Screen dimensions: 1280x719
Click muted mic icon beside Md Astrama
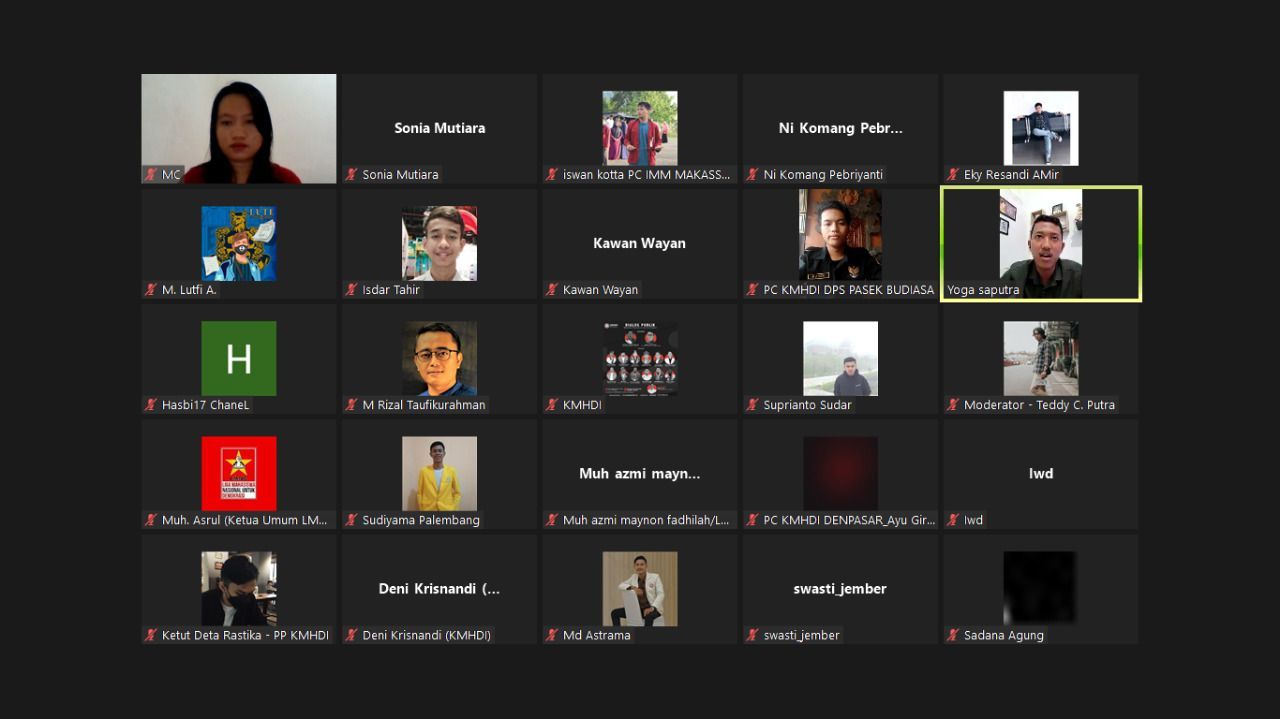(552, 635)
